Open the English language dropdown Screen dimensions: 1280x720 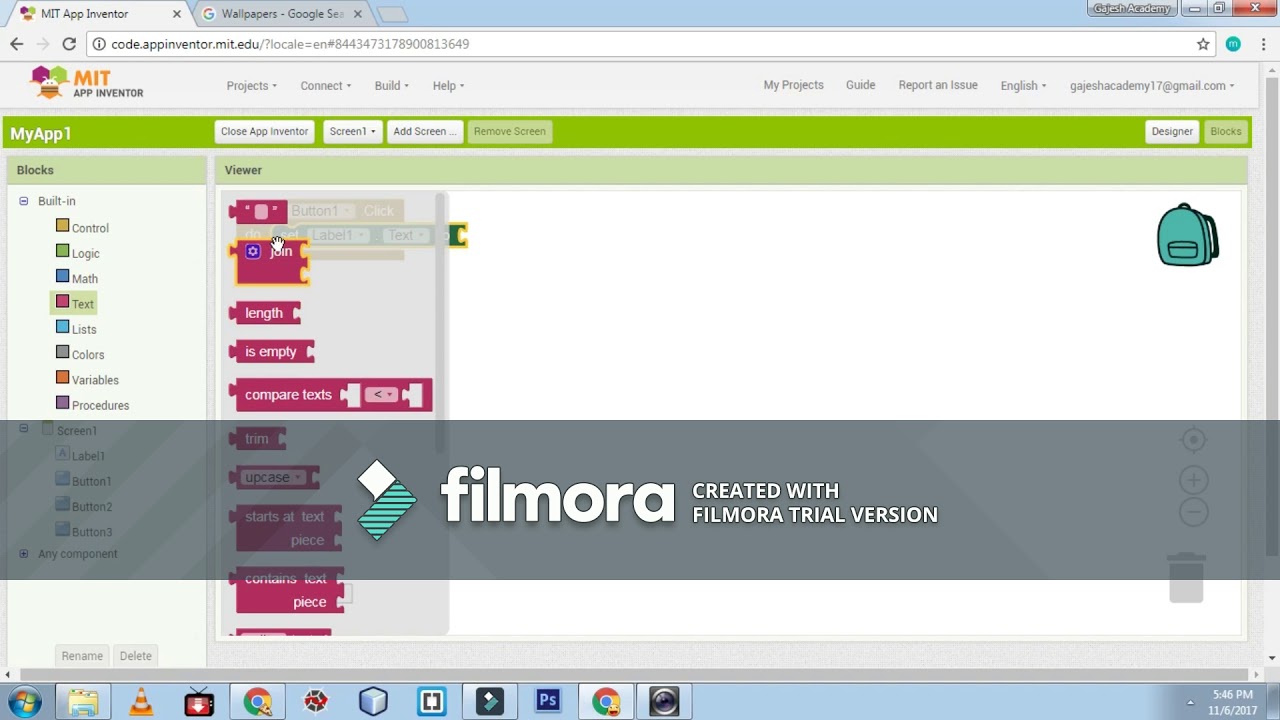click(x=1024, y=86)
